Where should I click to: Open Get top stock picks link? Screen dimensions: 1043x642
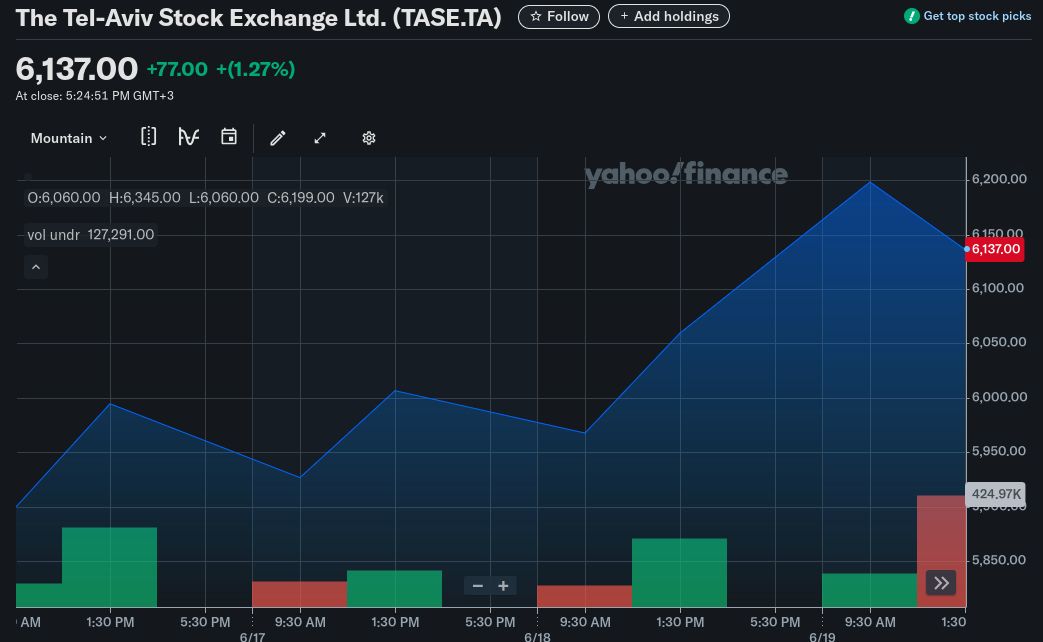tap(968, 16)
